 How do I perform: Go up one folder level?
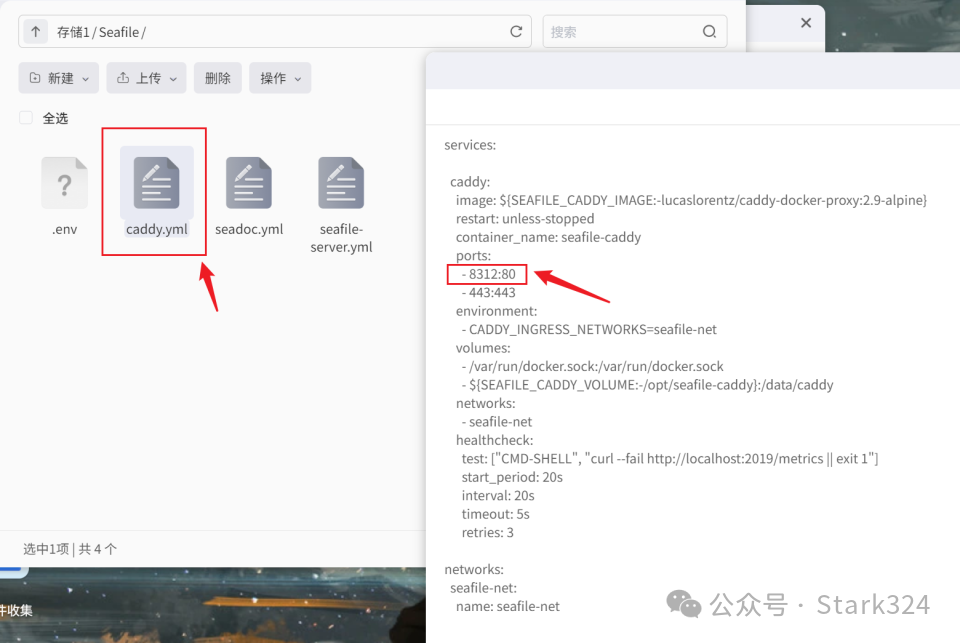click(36, 32)
